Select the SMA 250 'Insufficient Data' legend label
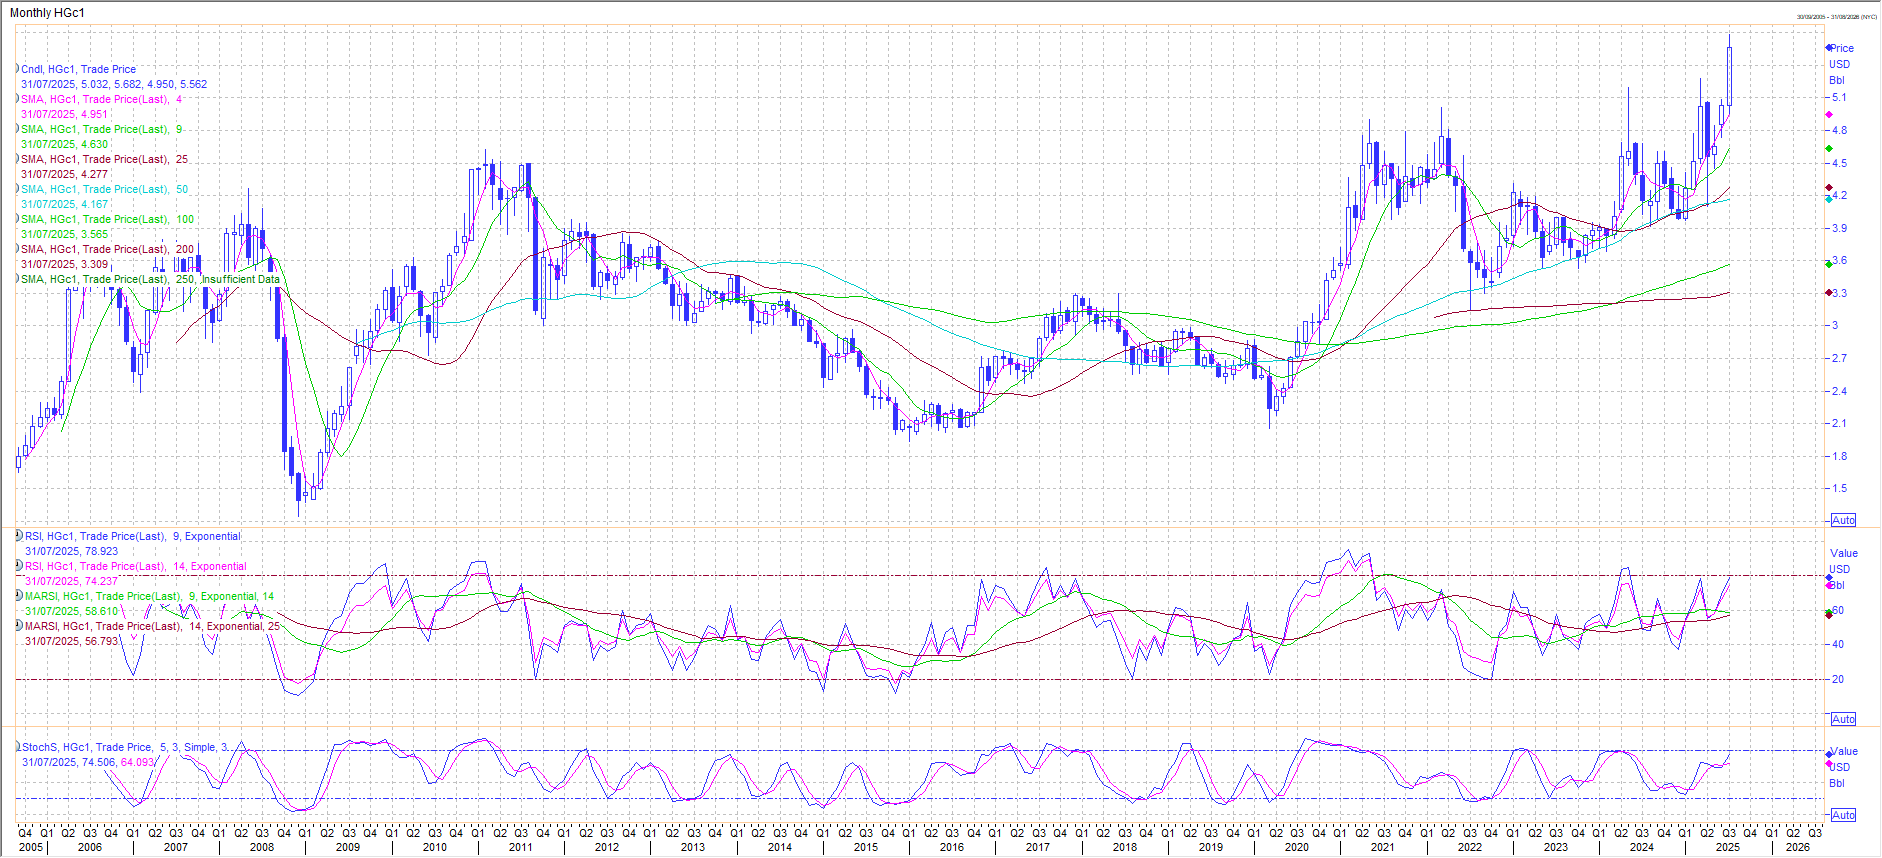This screenshot has height=858, width=1882. [x=150, y=279]
